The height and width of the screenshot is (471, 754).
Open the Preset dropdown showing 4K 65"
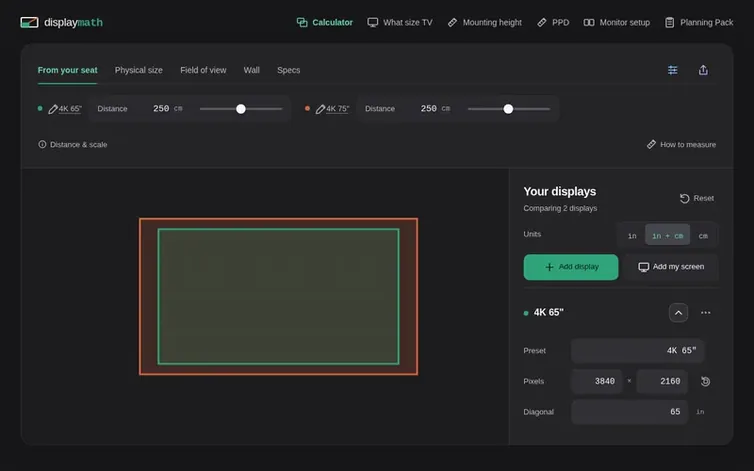coord(638,351)
